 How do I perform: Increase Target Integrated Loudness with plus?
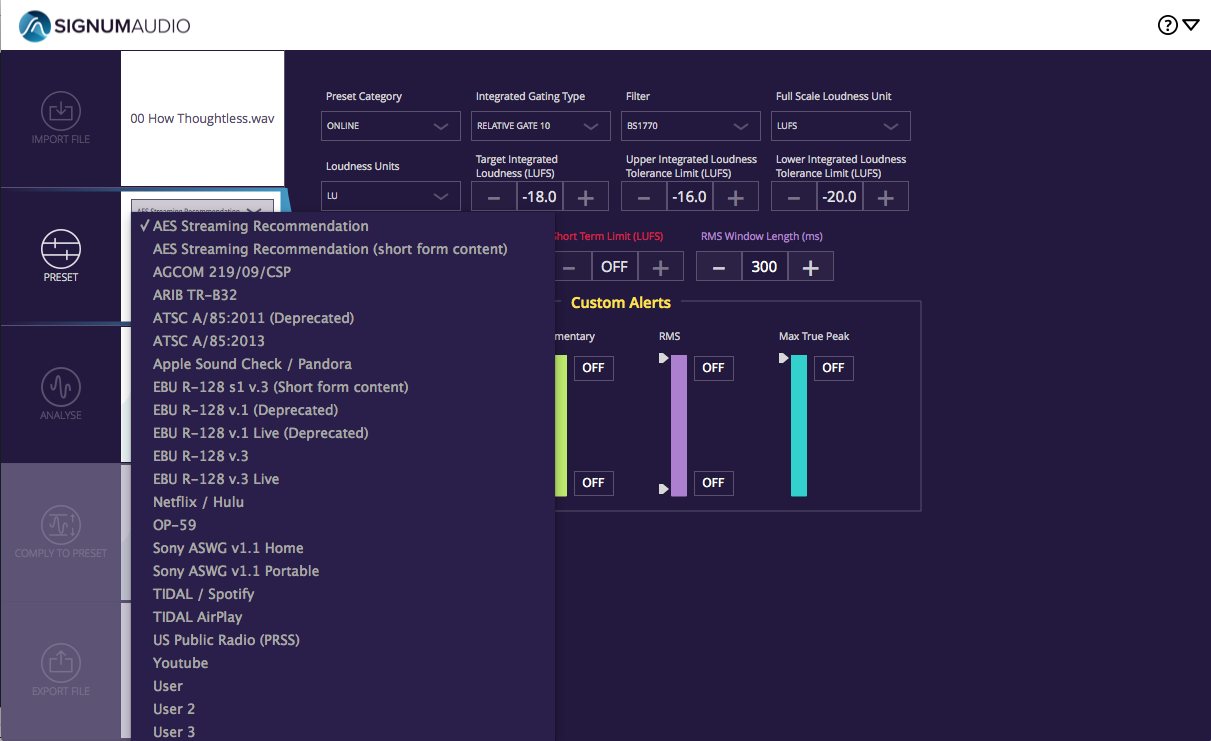(586, 197)
